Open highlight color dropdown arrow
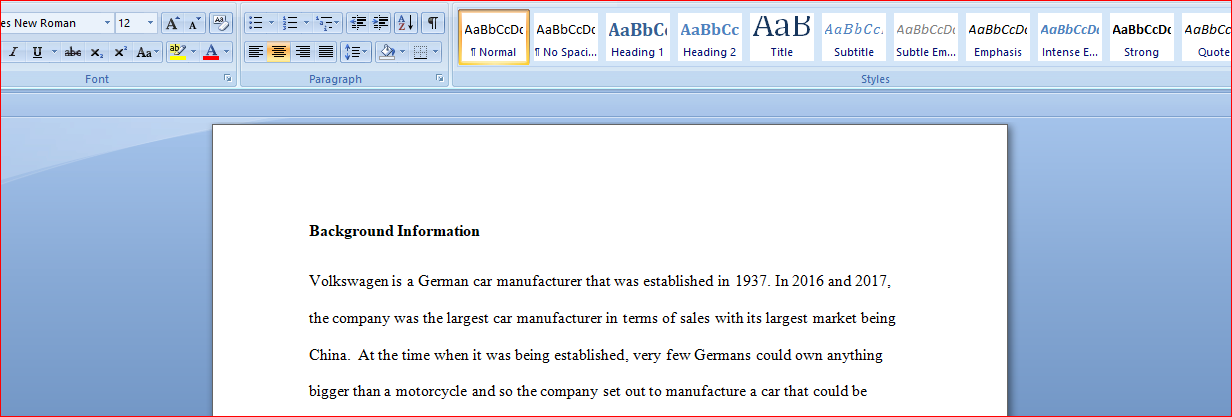Screen dimensions: 1232x417 [192, 52]
